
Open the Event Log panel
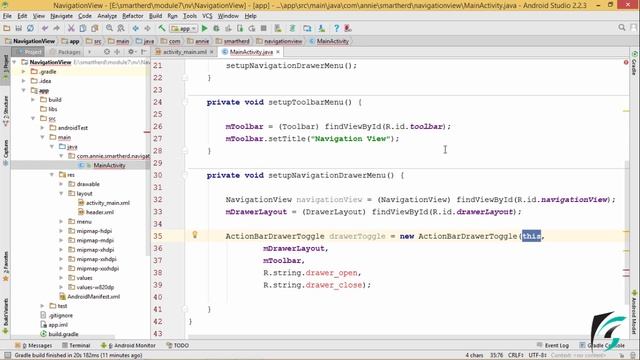coord(553,345)
